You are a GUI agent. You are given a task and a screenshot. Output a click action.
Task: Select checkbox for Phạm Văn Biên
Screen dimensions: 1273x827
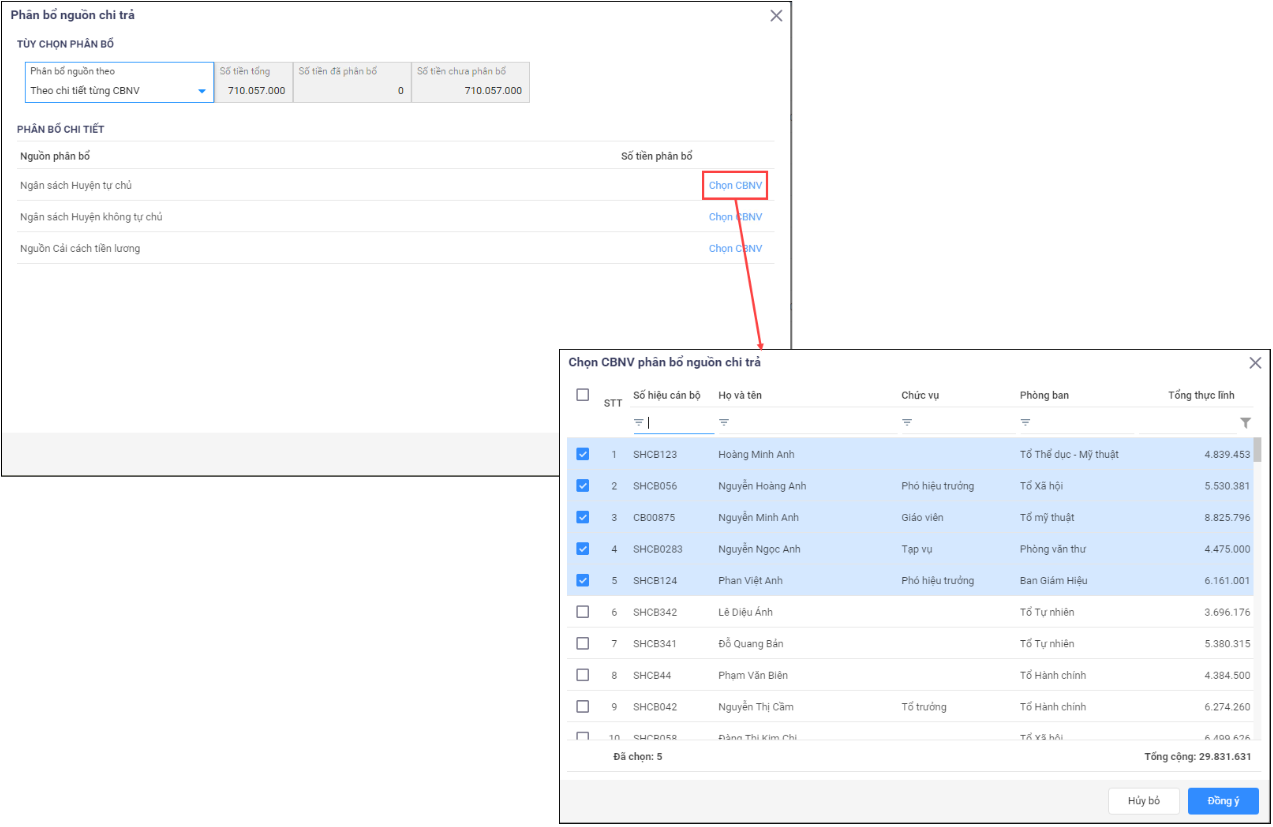(583, 675)
